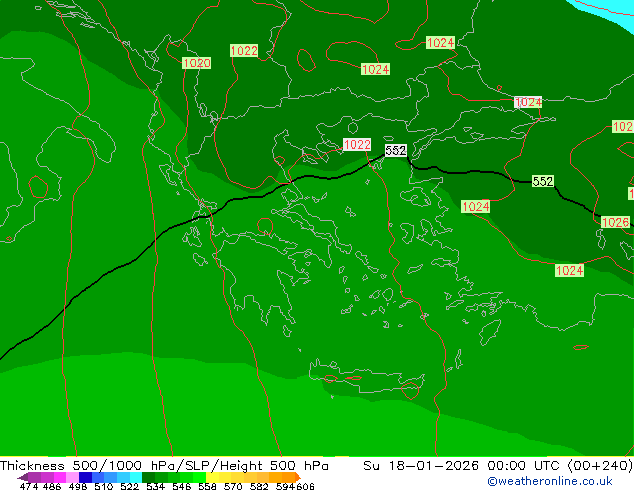Image resolution: width=634 pixels, height=490 pixels.
Task: Select the 1026 pressure isobar label
Action: pyautogui.click(x=615, y=222)
